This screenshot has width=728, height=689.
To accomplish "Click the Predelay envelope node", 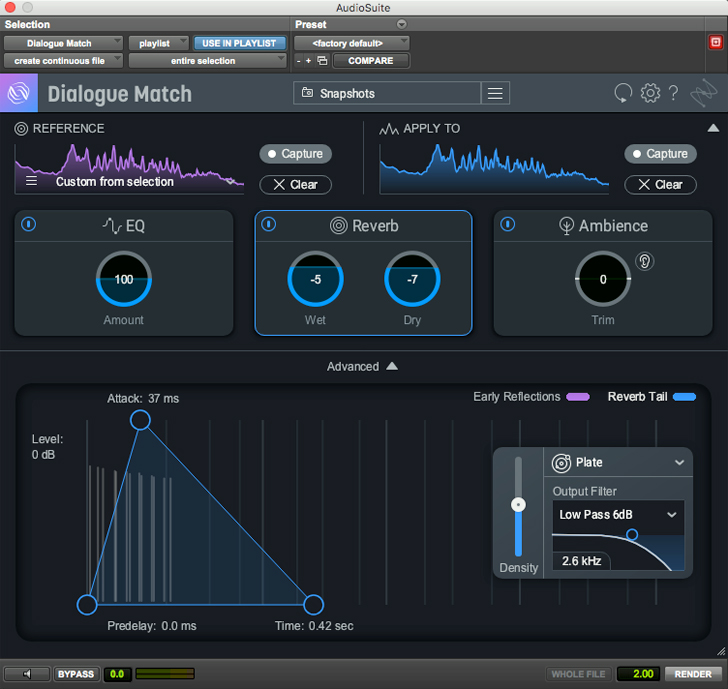I will 87,604.
